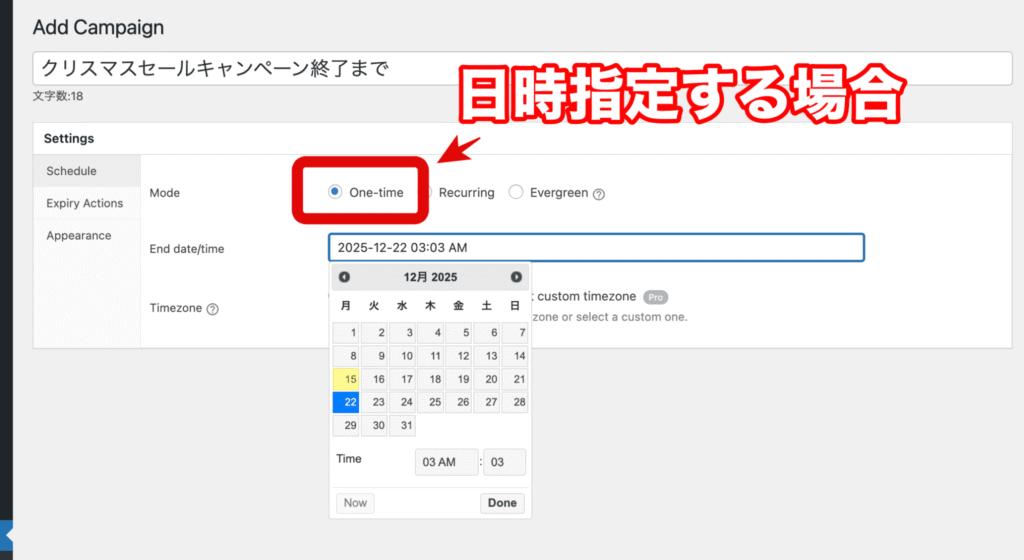Click the '12月 2025' month title

click(430, 277)
